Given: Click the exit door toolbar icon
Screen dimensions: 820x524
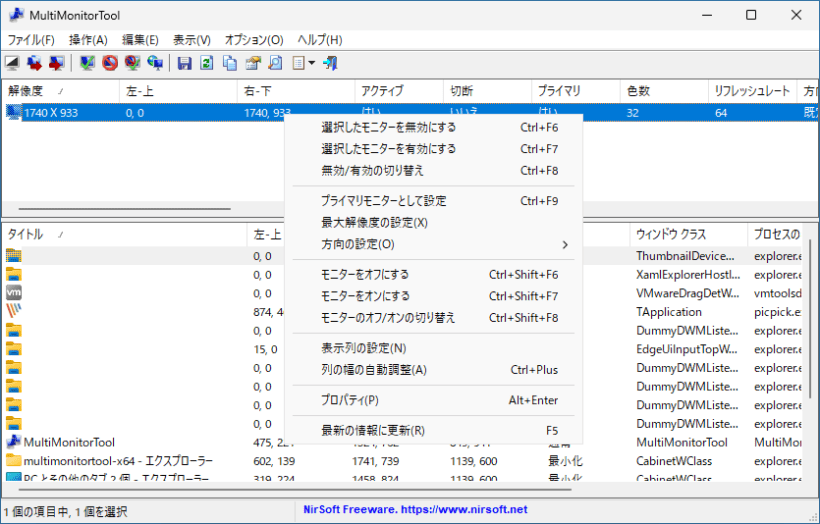Looking at the screenshot, I should tap(330, 63).
